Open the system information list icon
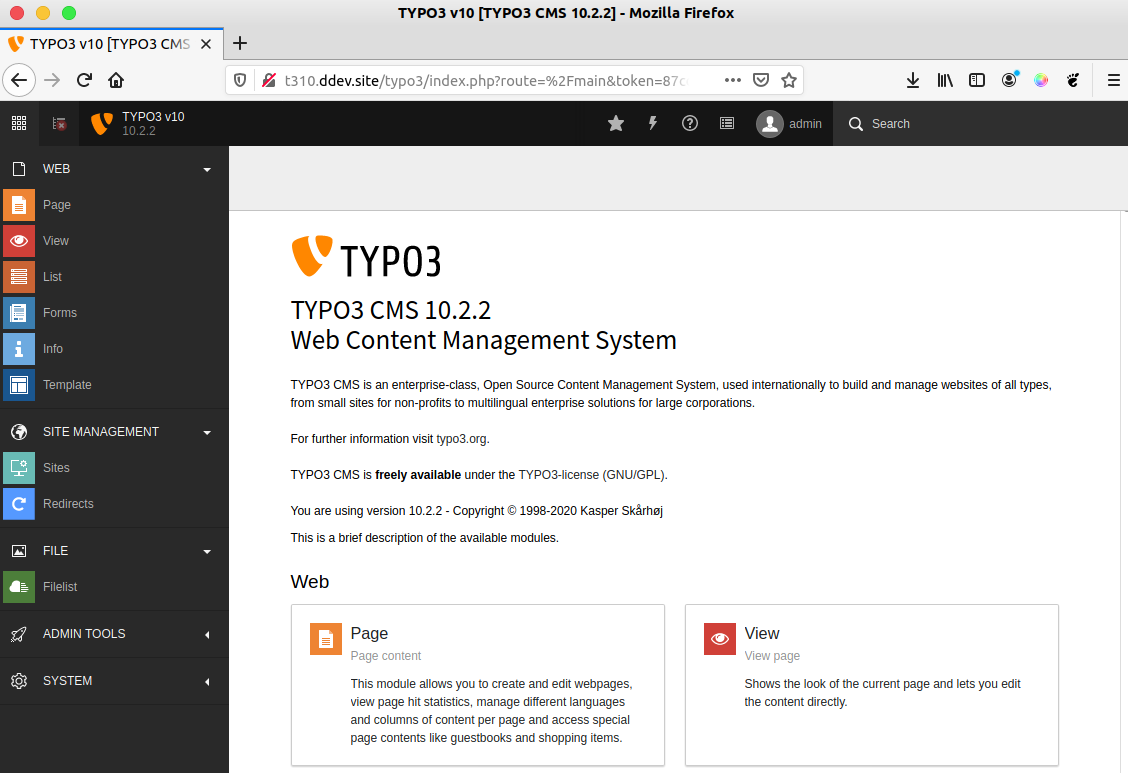Image resolution: width=1128 pixels, height=773 pixels. pos(727,124)
